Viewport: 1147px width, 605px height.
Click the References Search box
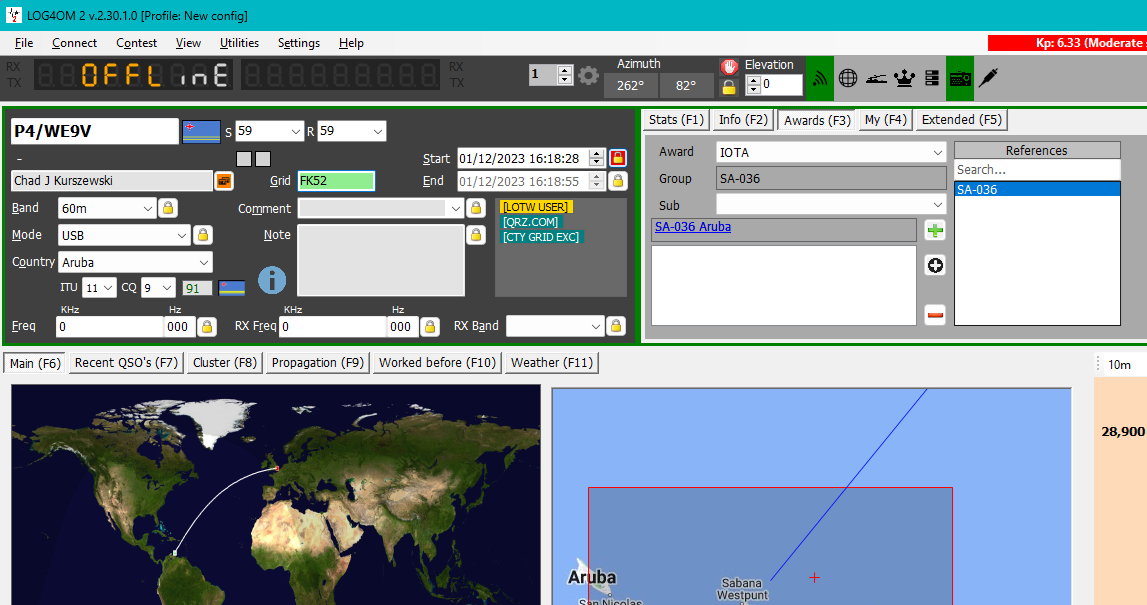pyautogui.click(x=1037, y=170)
